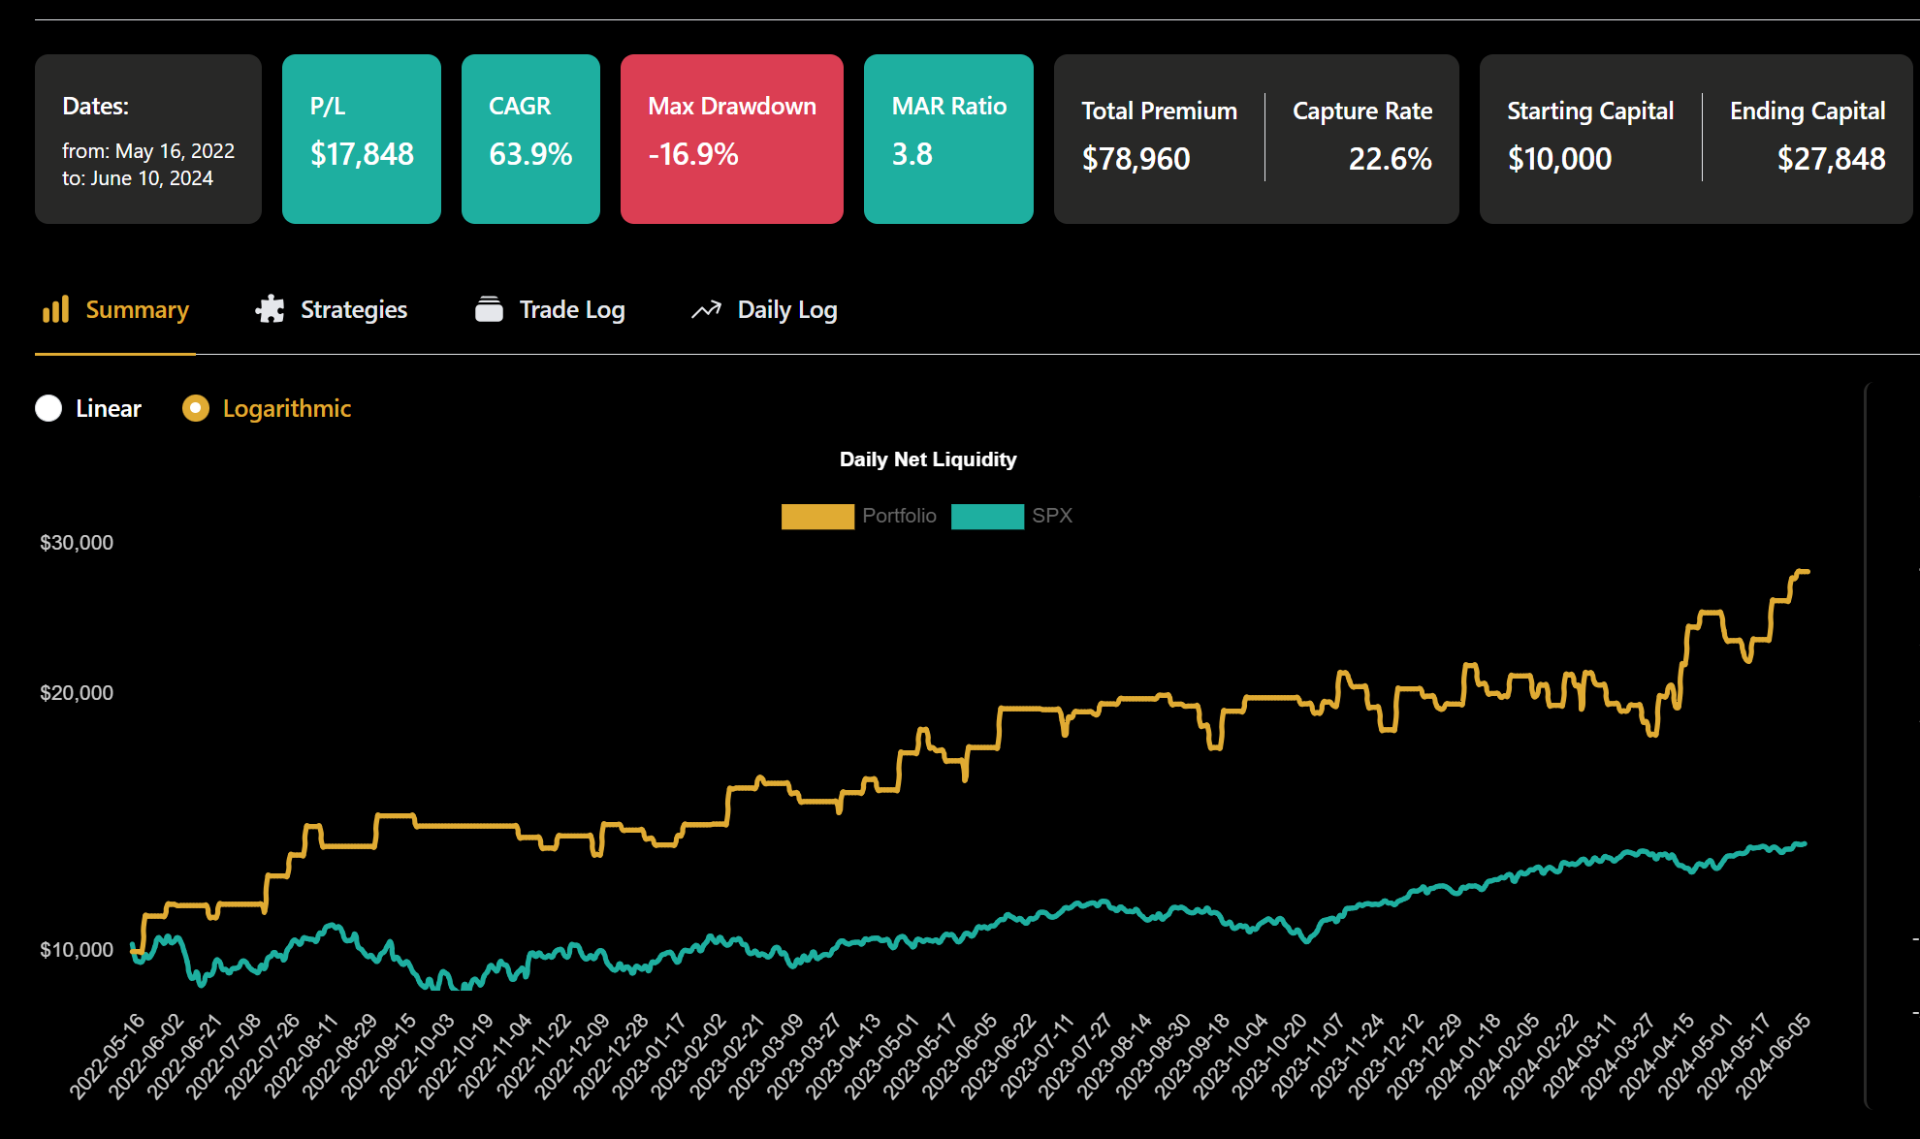Viewport: 1920px width, 1139px height.
Task: Click the MAR Ratio 3.8 card
Action: coord(948,139)
